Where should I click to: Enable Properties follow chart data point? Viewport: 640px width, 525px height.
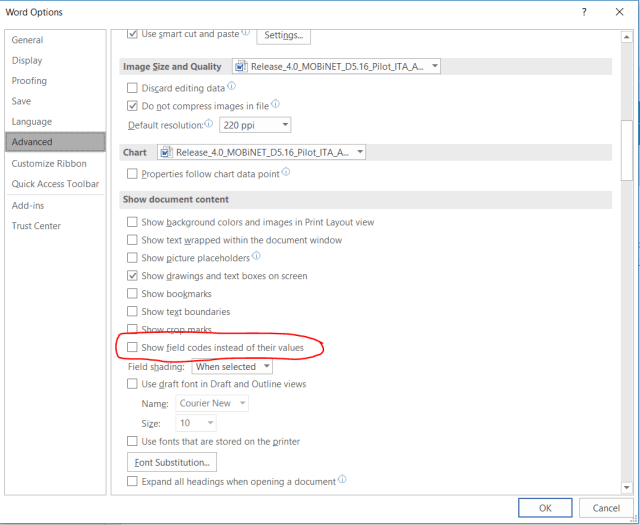(132, 174)
